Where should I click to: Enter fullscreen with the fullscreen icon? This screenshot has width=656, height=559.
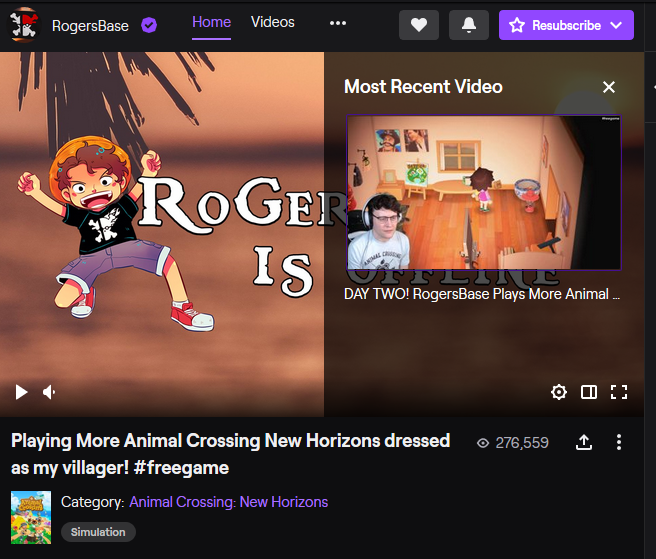pyautogui.click(x=619, y=392)
